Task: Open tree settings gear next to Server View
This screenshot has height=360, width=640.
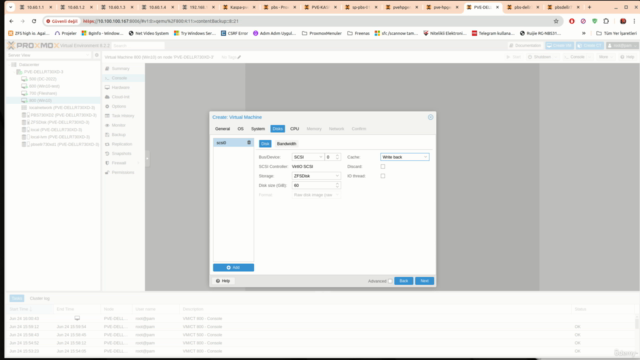Action: [x=97, y=55]
